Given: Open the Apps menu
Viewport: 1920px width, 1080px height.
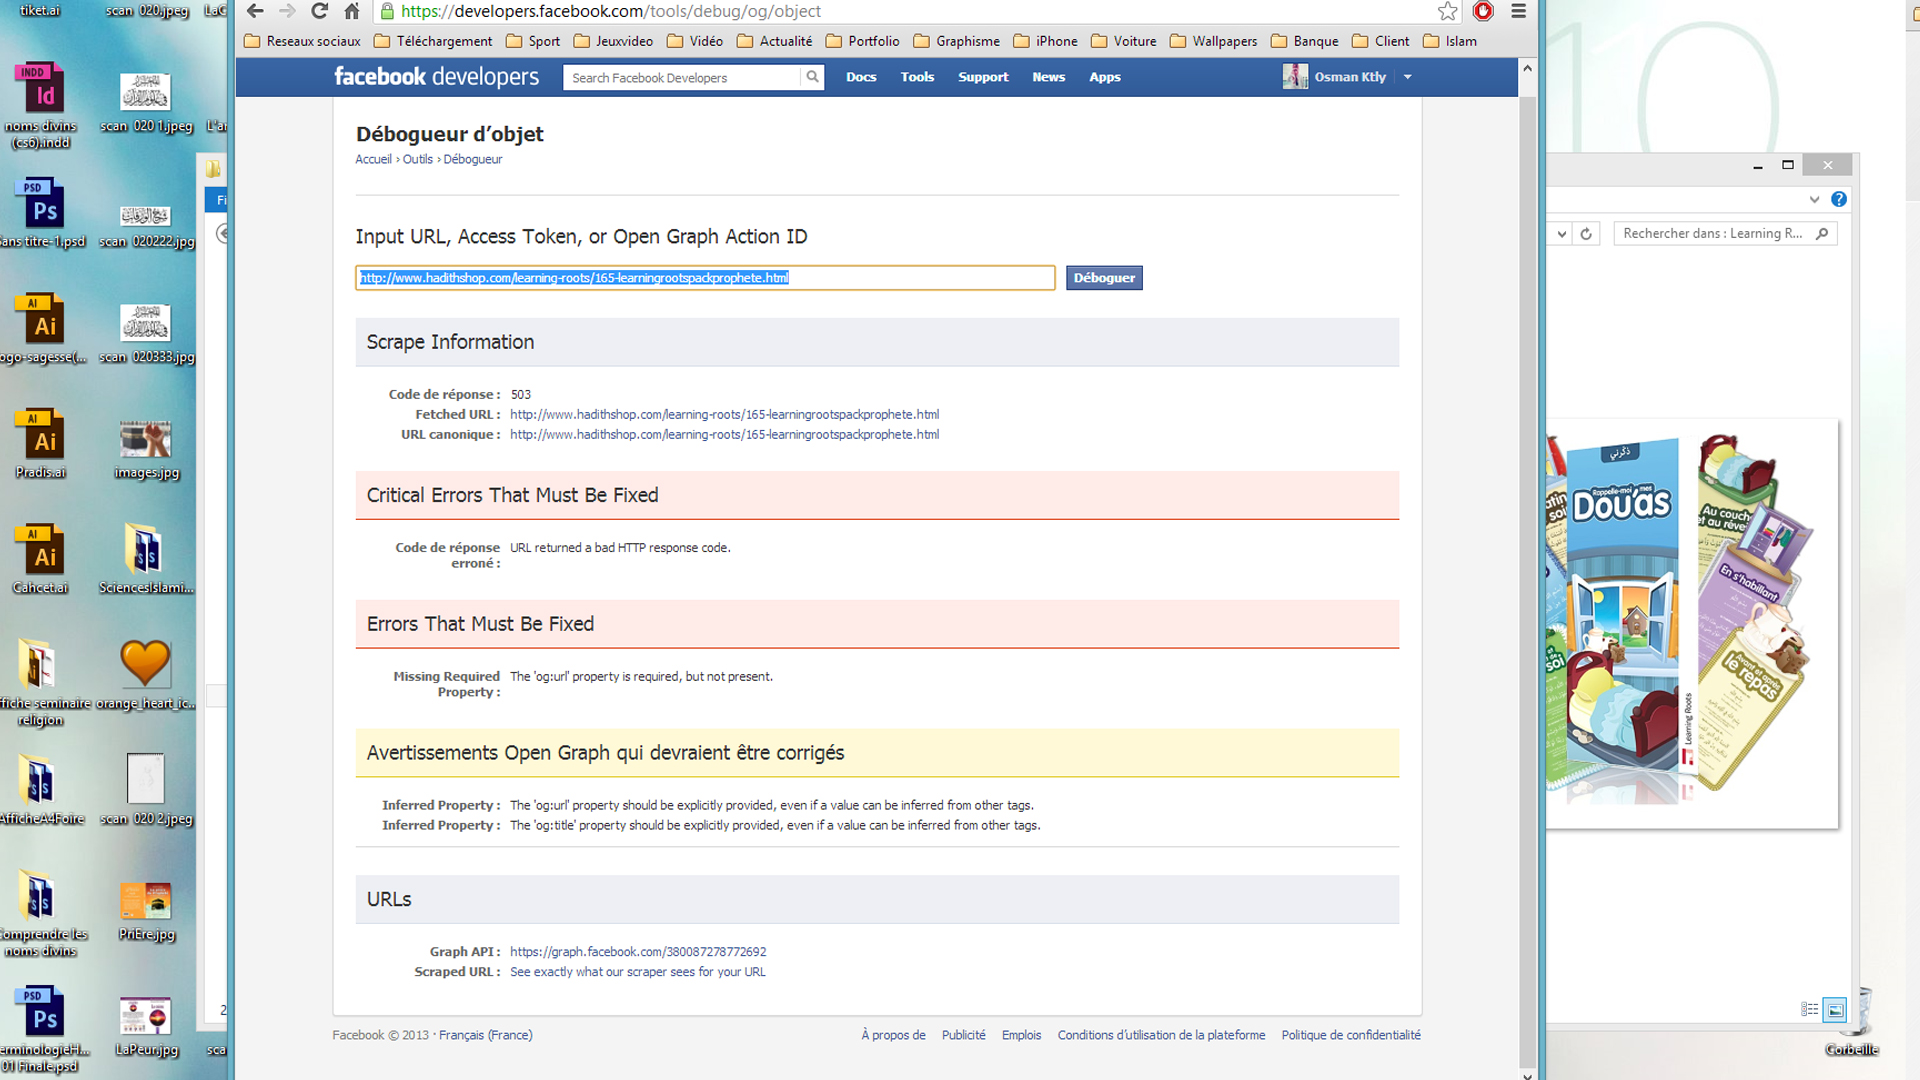Looking at the screenshot, I should 1104,77.
